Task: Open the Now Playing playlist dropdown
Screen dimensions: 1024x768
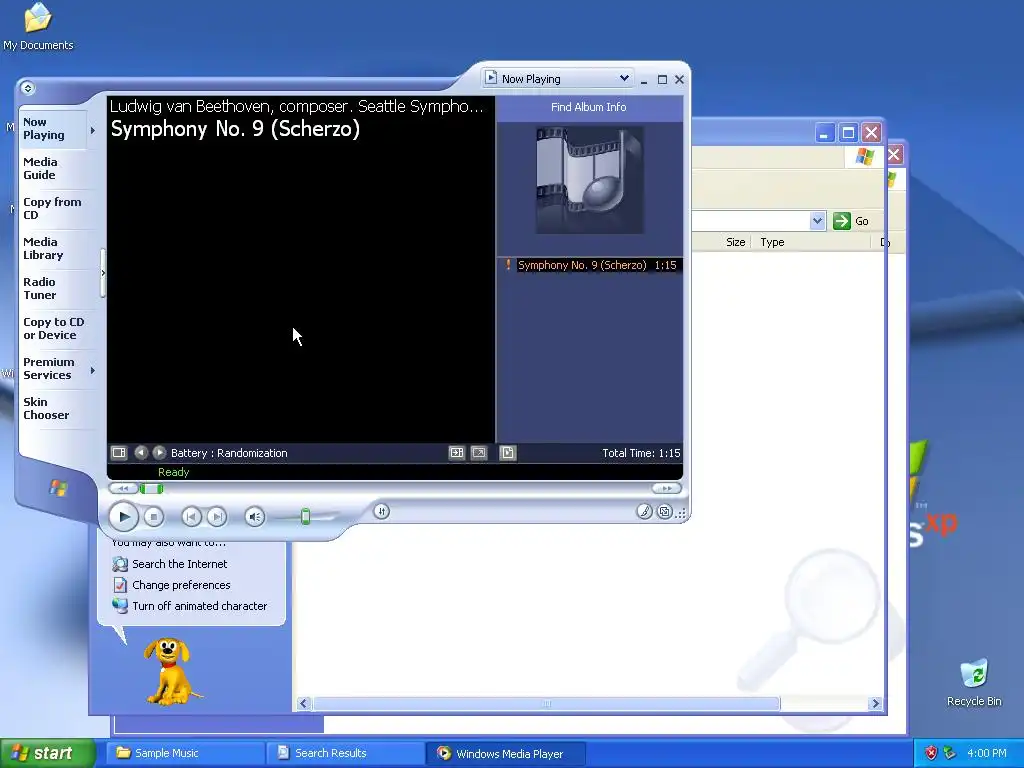Action: [624, 78]
